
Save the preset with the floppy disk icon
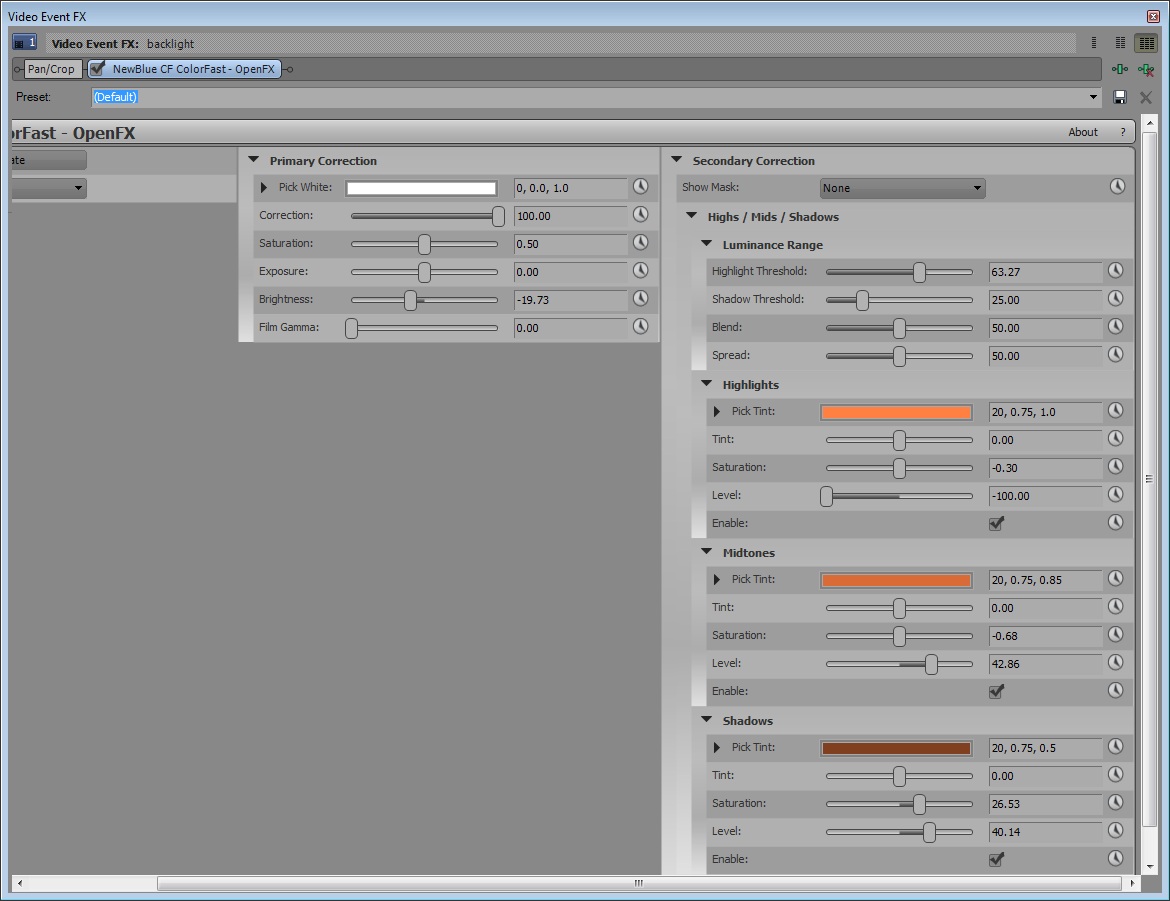(x=1120, y=97)
